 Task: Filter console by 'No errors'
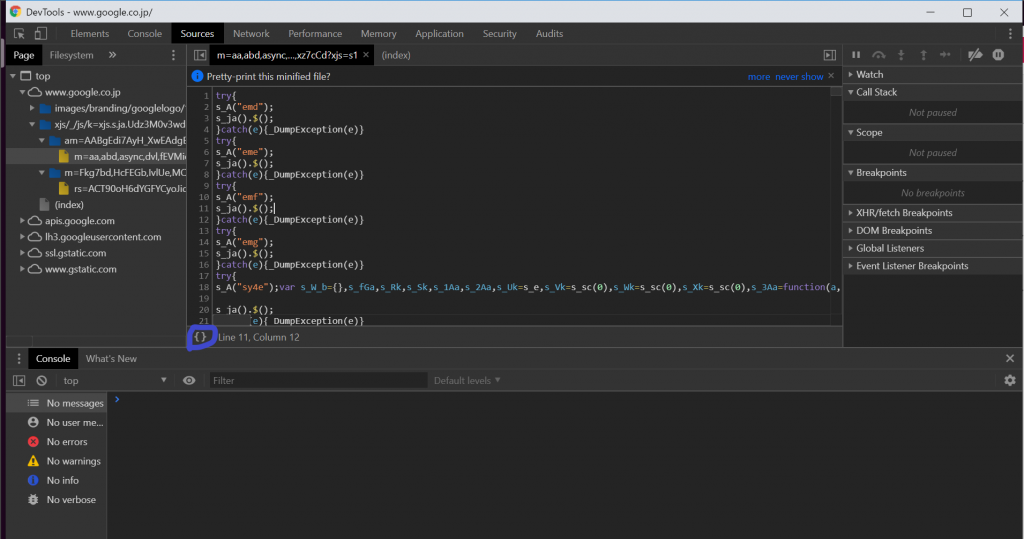[57, 442]
